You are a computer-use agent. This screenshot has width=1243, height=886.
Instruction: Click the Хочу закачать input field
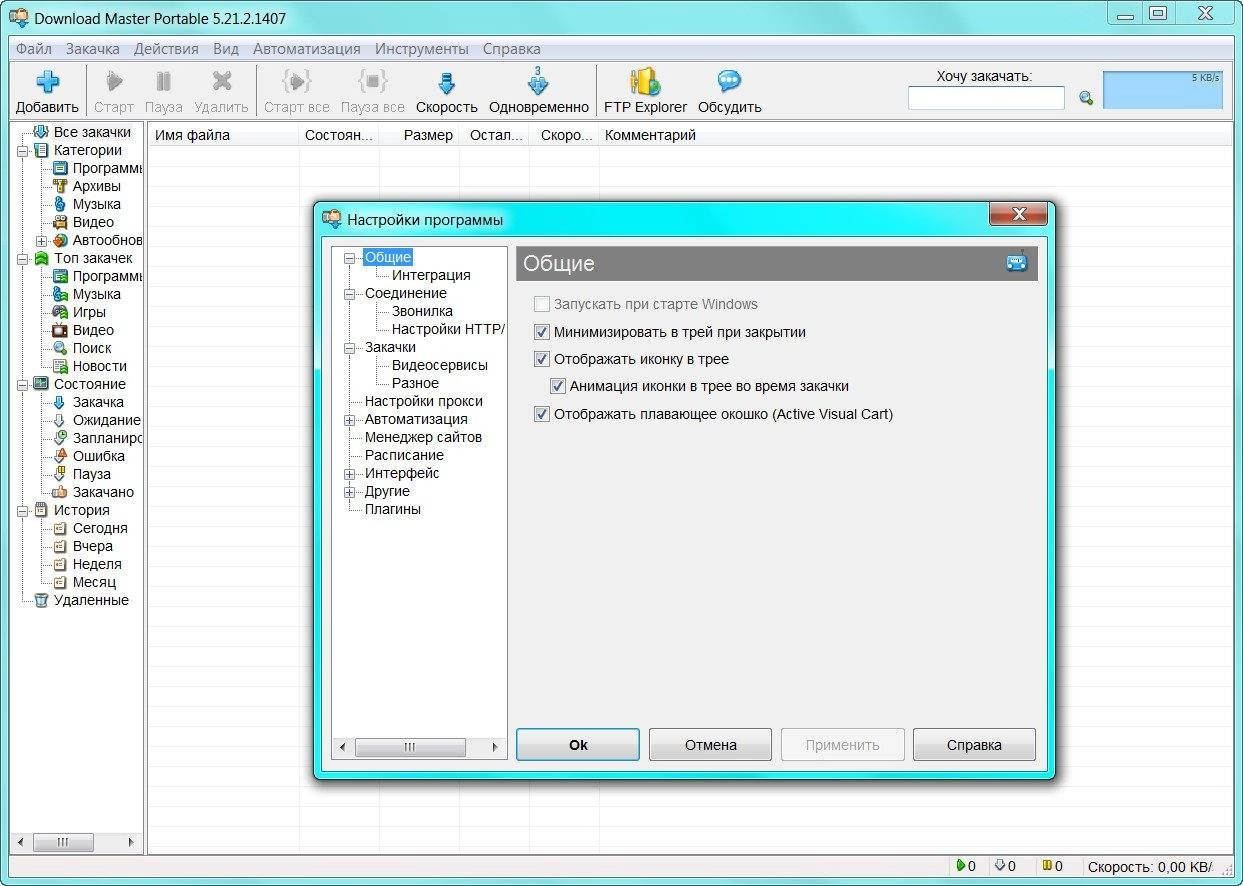986,98
